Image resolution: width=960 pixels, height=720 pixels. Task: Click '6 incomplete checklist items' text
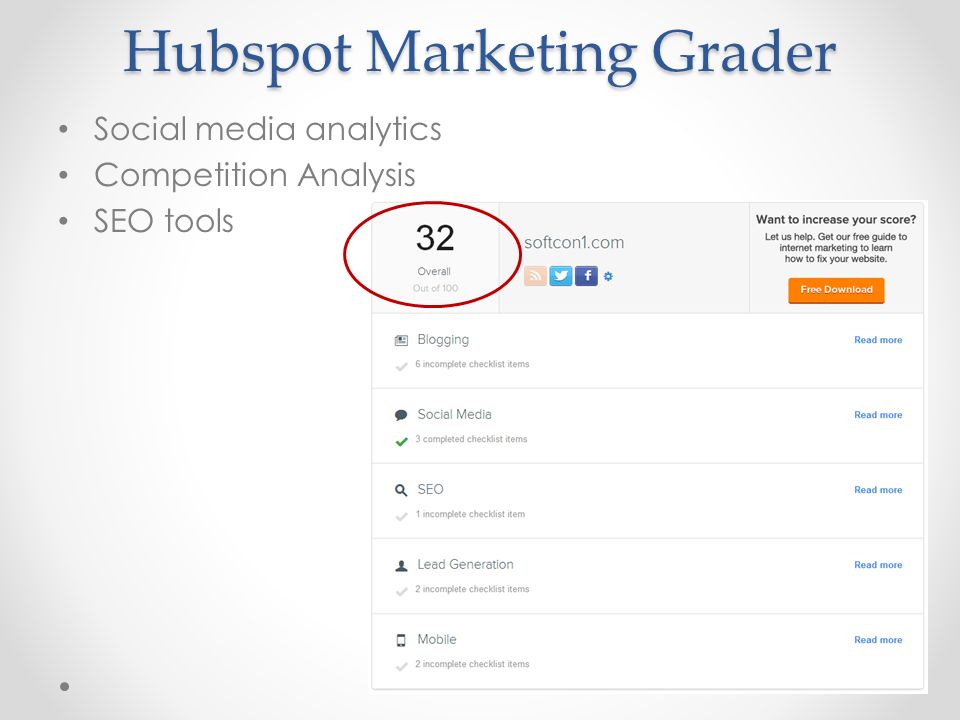(x=472, y=364)
